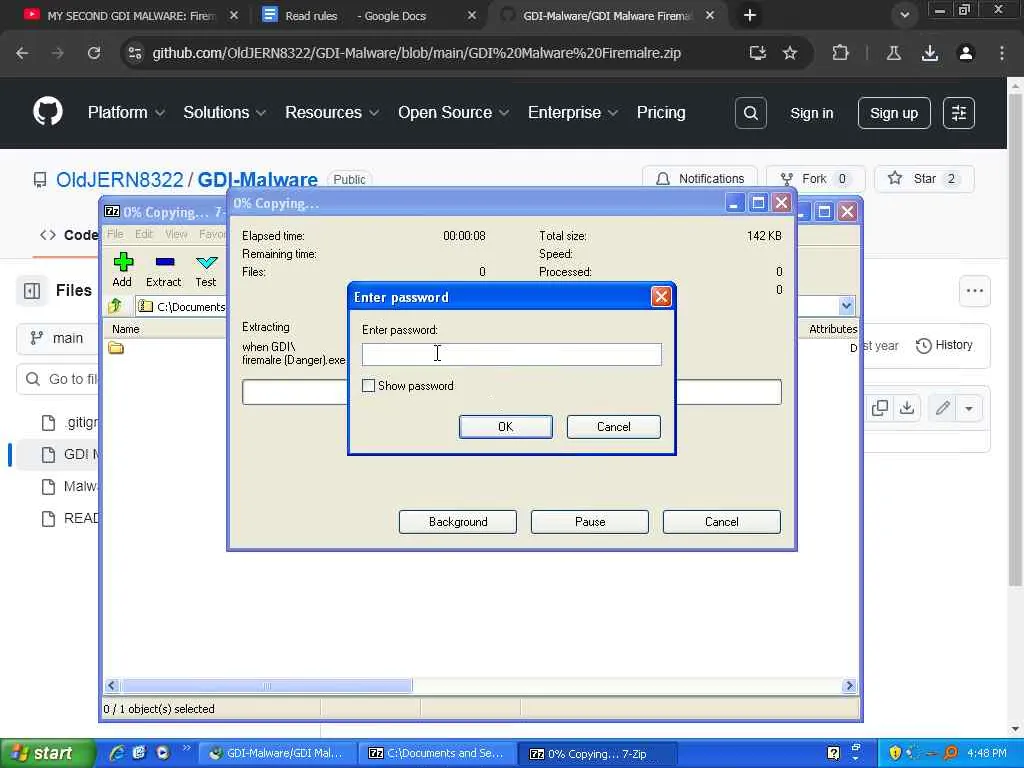Open the Pricing page link

pos(661,112)
